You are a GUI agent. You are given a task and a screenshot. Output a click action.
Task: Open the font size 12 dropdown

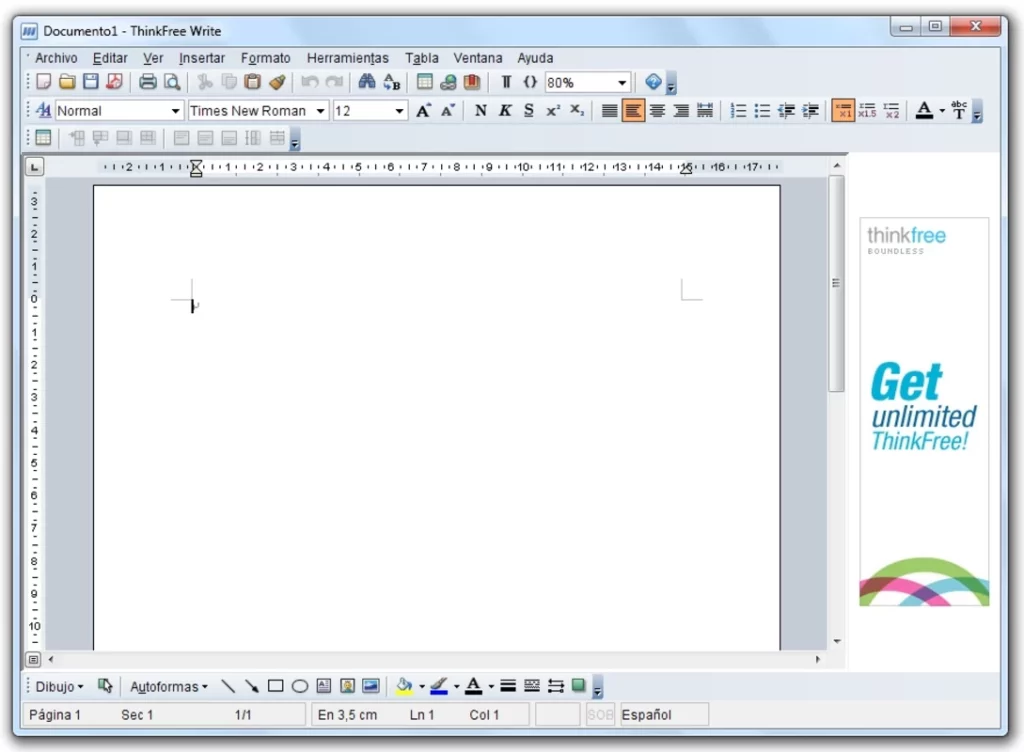click(400, 111)
